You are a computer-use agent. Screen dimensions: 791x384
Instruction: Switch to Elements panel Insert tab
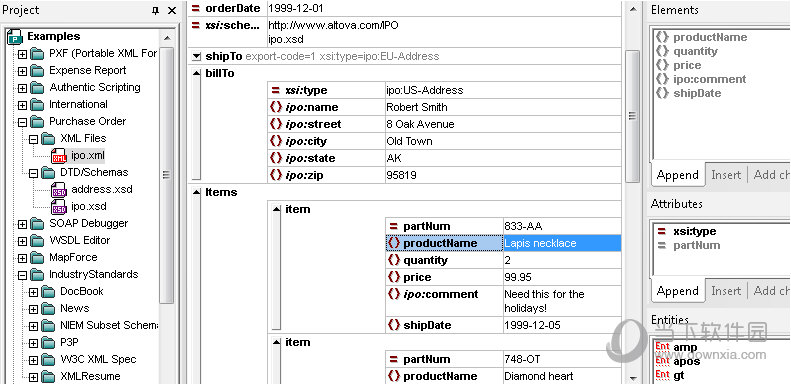pos(726,175)
